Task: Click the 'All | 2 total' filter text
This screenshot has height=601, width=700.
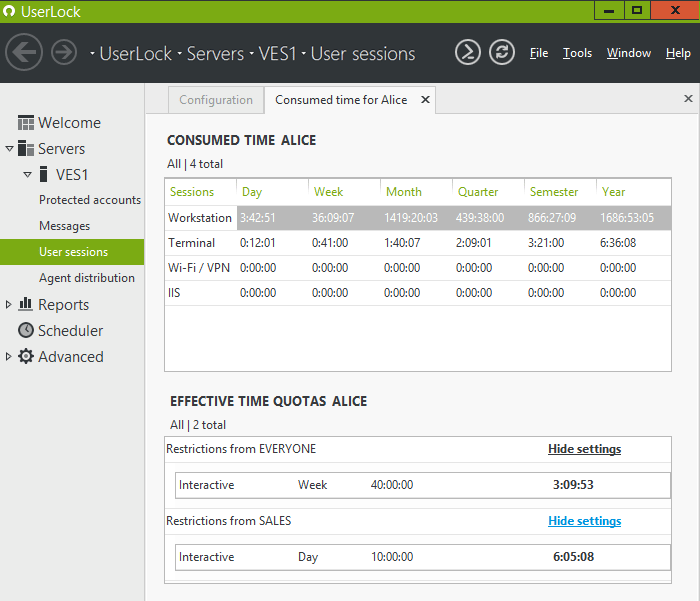Action: point(198,425)
